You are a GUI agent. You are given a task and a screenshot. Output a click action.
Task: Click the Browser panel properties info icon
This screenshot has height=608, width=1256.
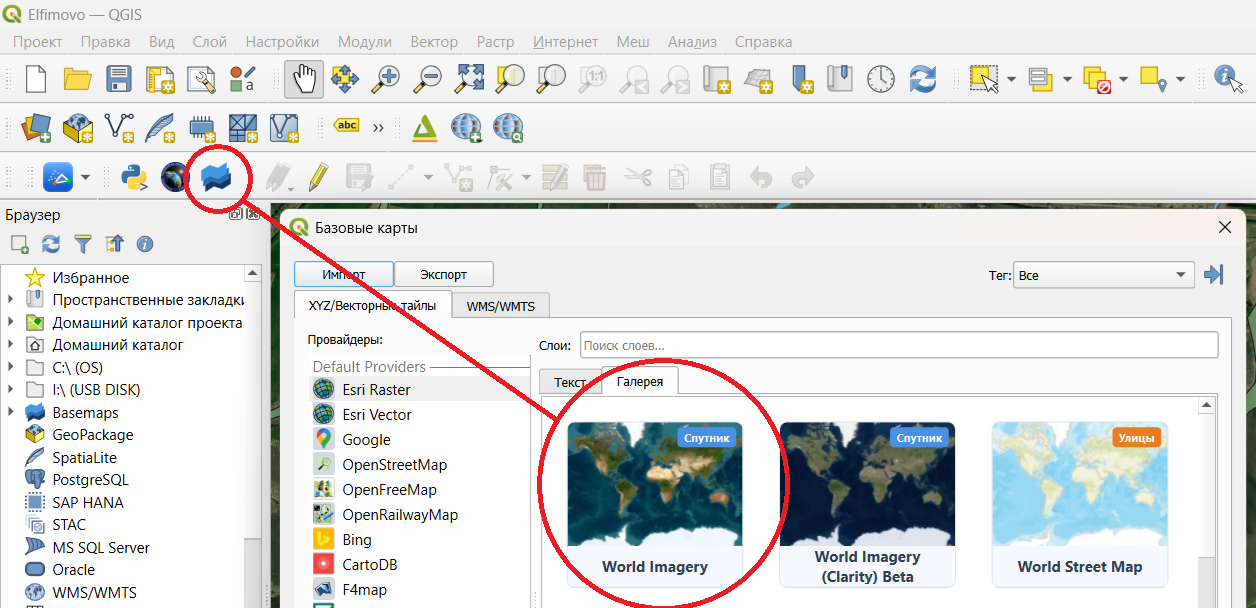[x=145, y=243]
